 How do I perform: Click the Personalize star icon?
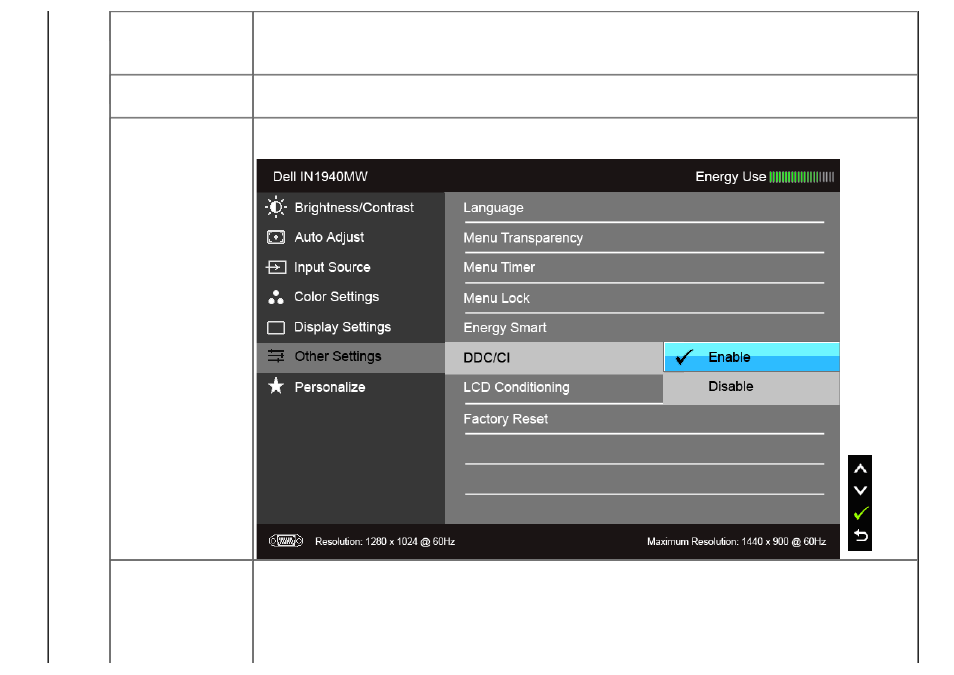(276, 386)
